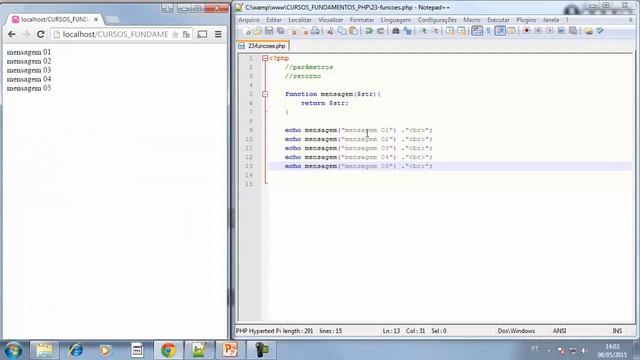Viewport: 640px width, 360px height.
Task: Toggle synchronize horizontal scrolling icon
Action: (462, 31)
